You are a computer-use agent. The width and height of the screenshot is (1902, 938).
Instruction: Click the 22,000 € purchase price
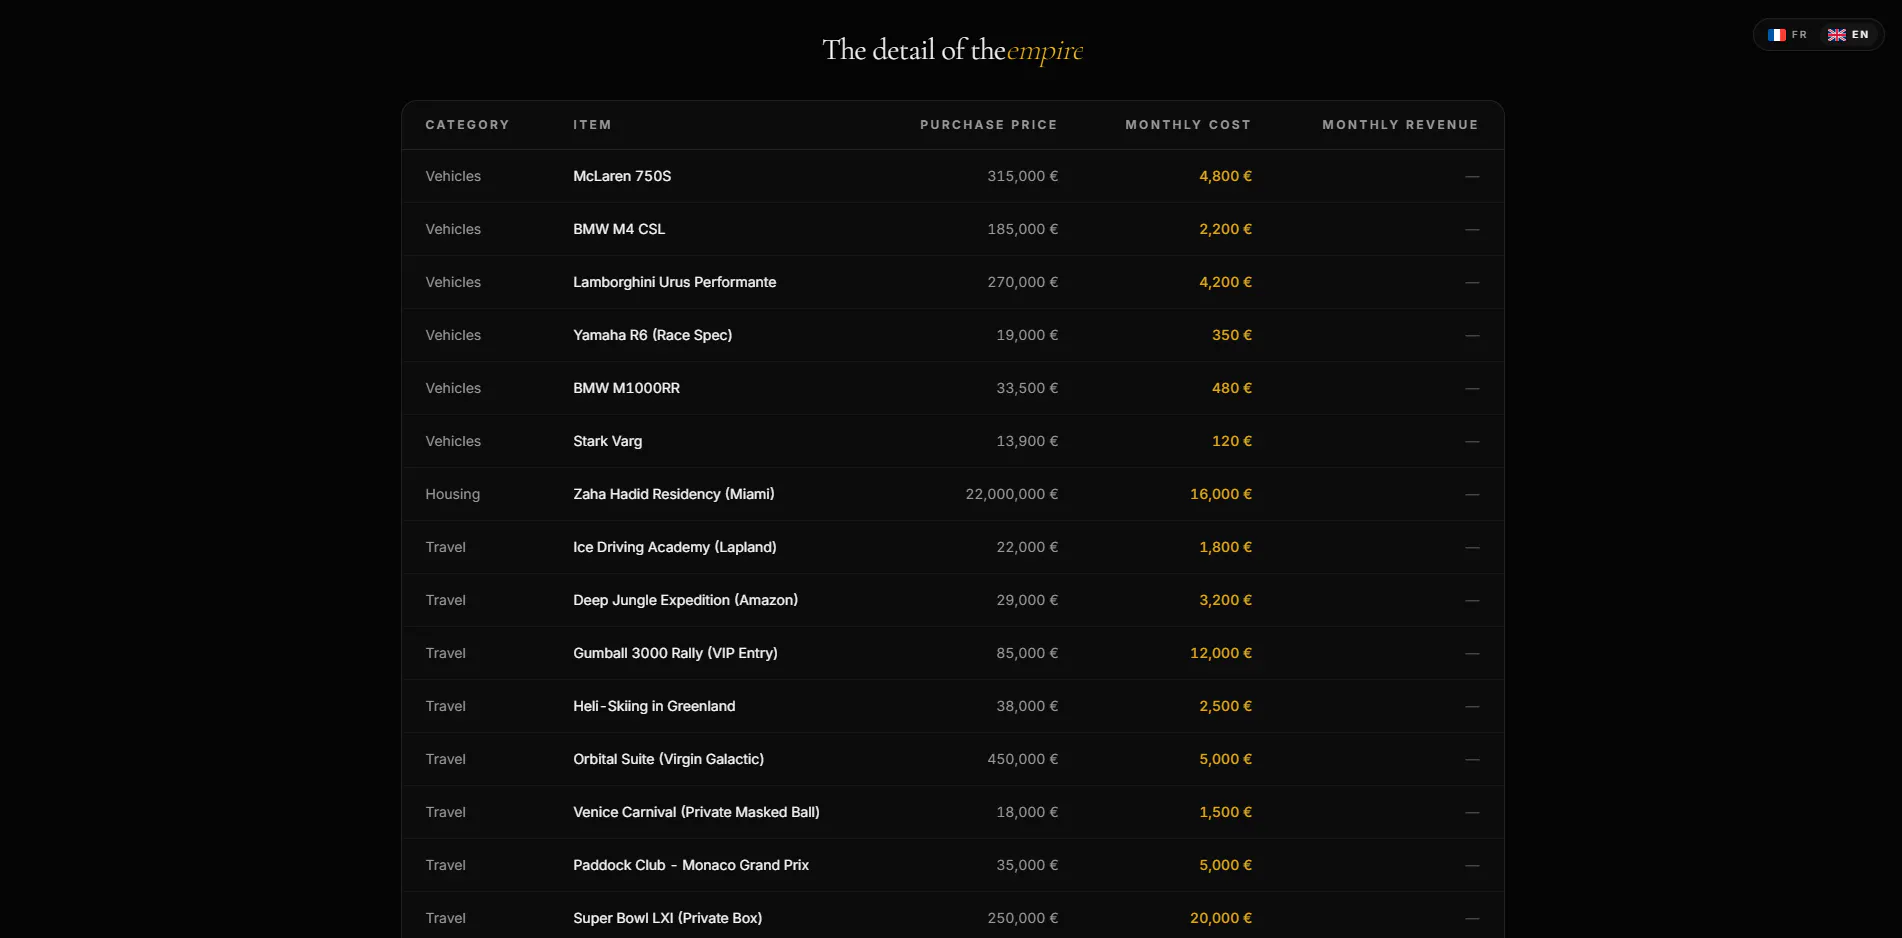click(1027, 547)
